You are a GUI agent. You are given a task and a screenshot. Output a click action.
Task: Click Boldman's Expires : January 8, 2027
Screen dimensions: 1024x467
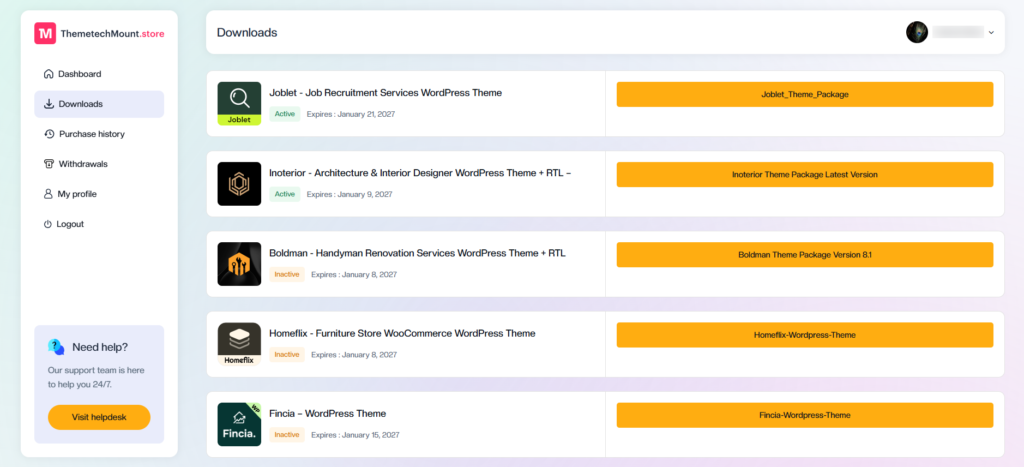[x=354, y=275]
